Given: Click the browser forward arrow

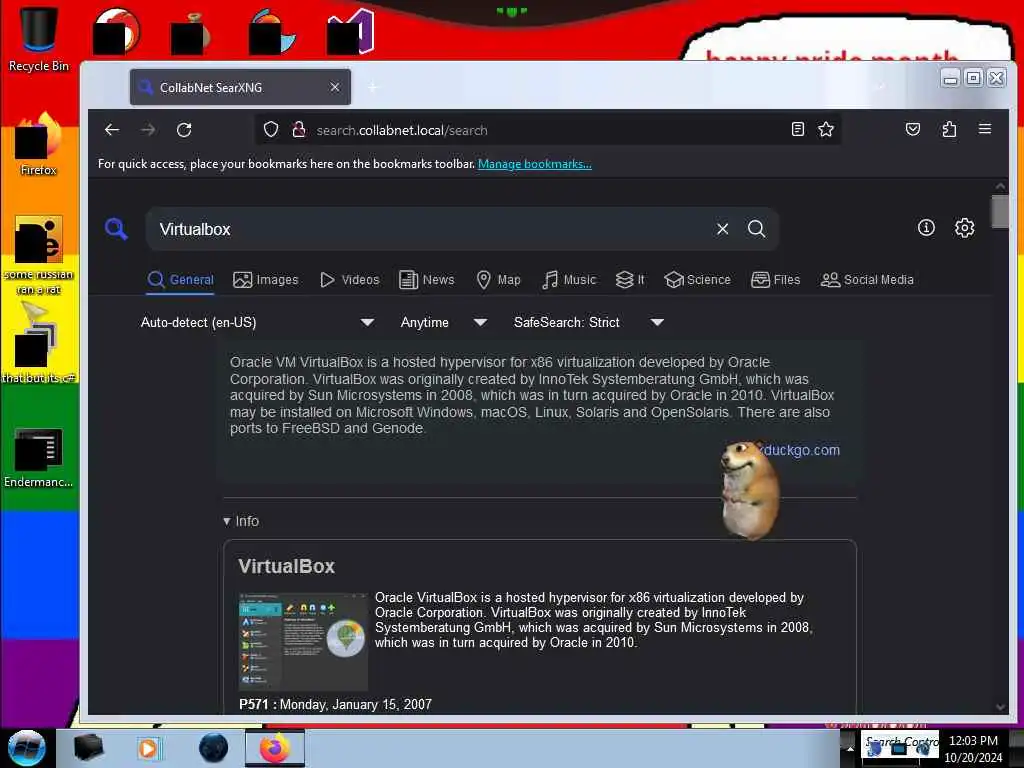Looking at the screenshot, I should pyautogui.click(x=148, y=130).
